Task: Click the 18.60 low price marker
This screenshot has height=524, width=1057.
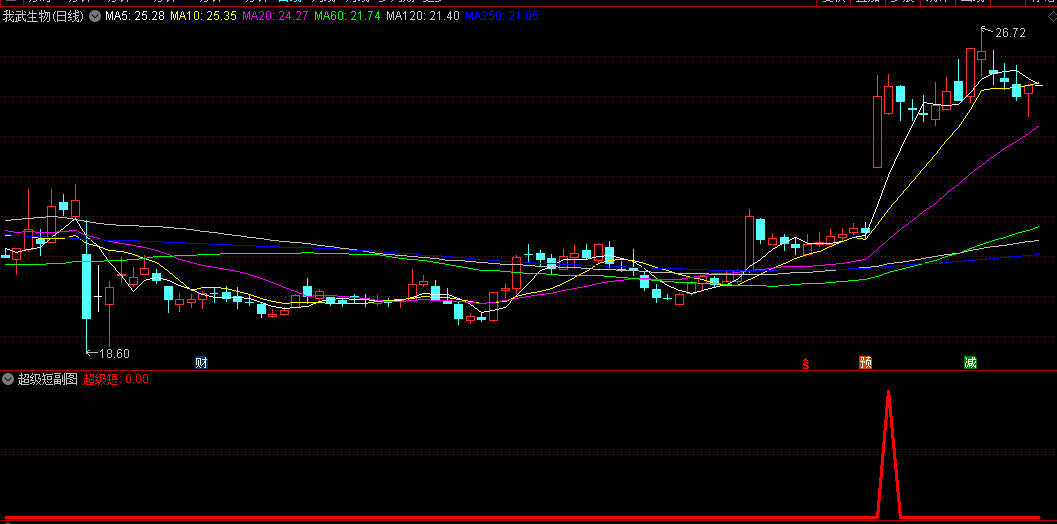Action: (114, 353)
